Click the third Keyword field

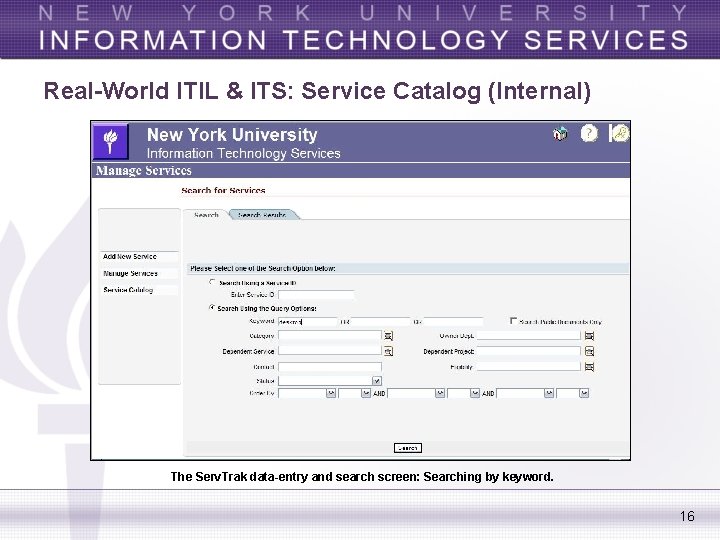coord(453,321)
